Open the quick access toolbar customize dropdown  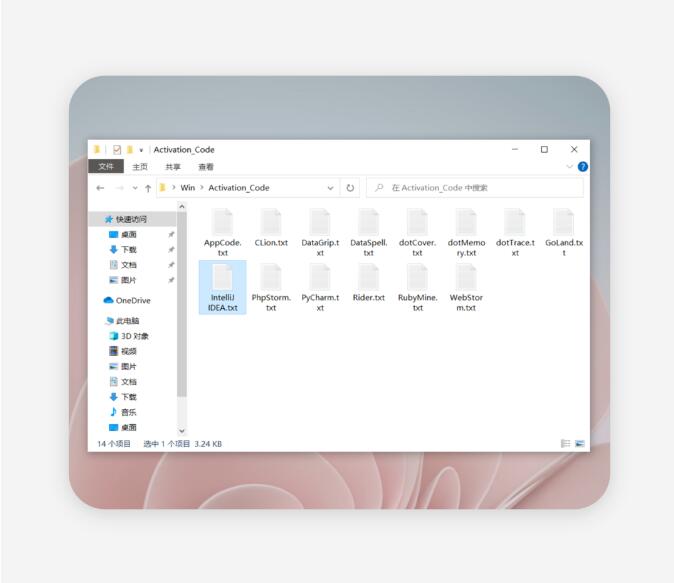[141, 150]
